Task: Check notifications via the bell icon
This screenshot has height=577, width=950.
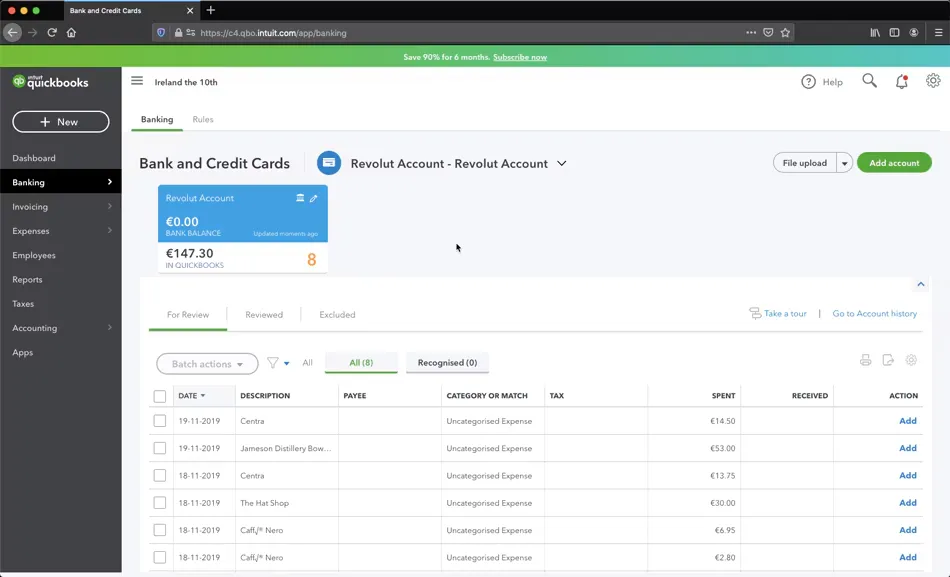Action: [901, 81]
